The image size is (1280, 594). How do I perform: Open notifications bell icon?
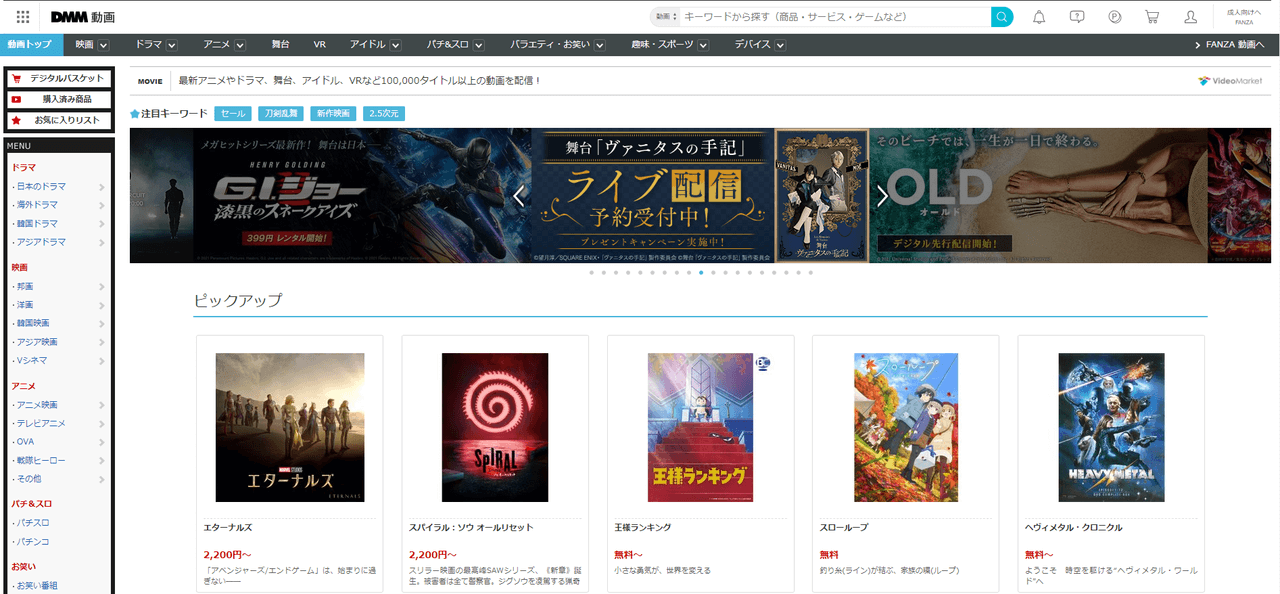click(1039, 17)
